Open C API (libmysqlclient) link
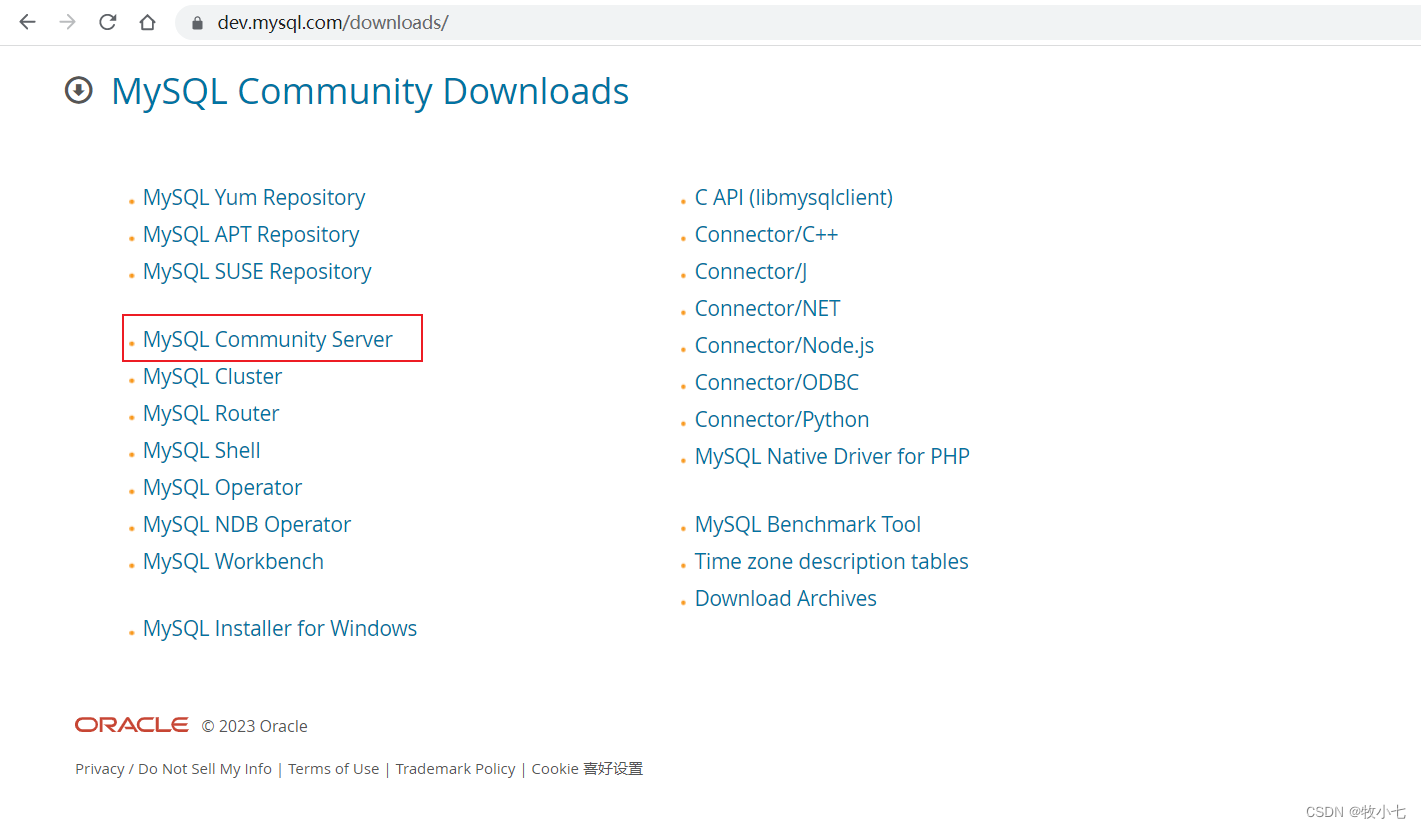 coord(794,198)
